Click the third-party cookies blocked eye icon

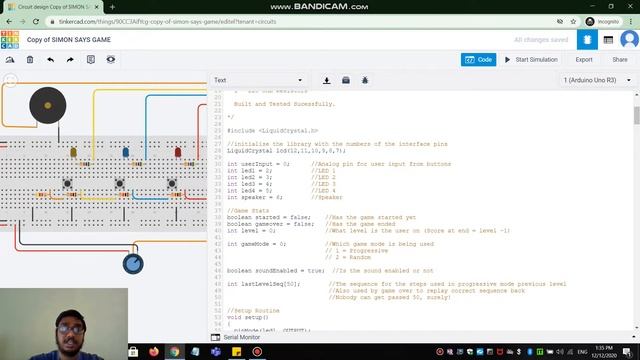tap(560, 22)
